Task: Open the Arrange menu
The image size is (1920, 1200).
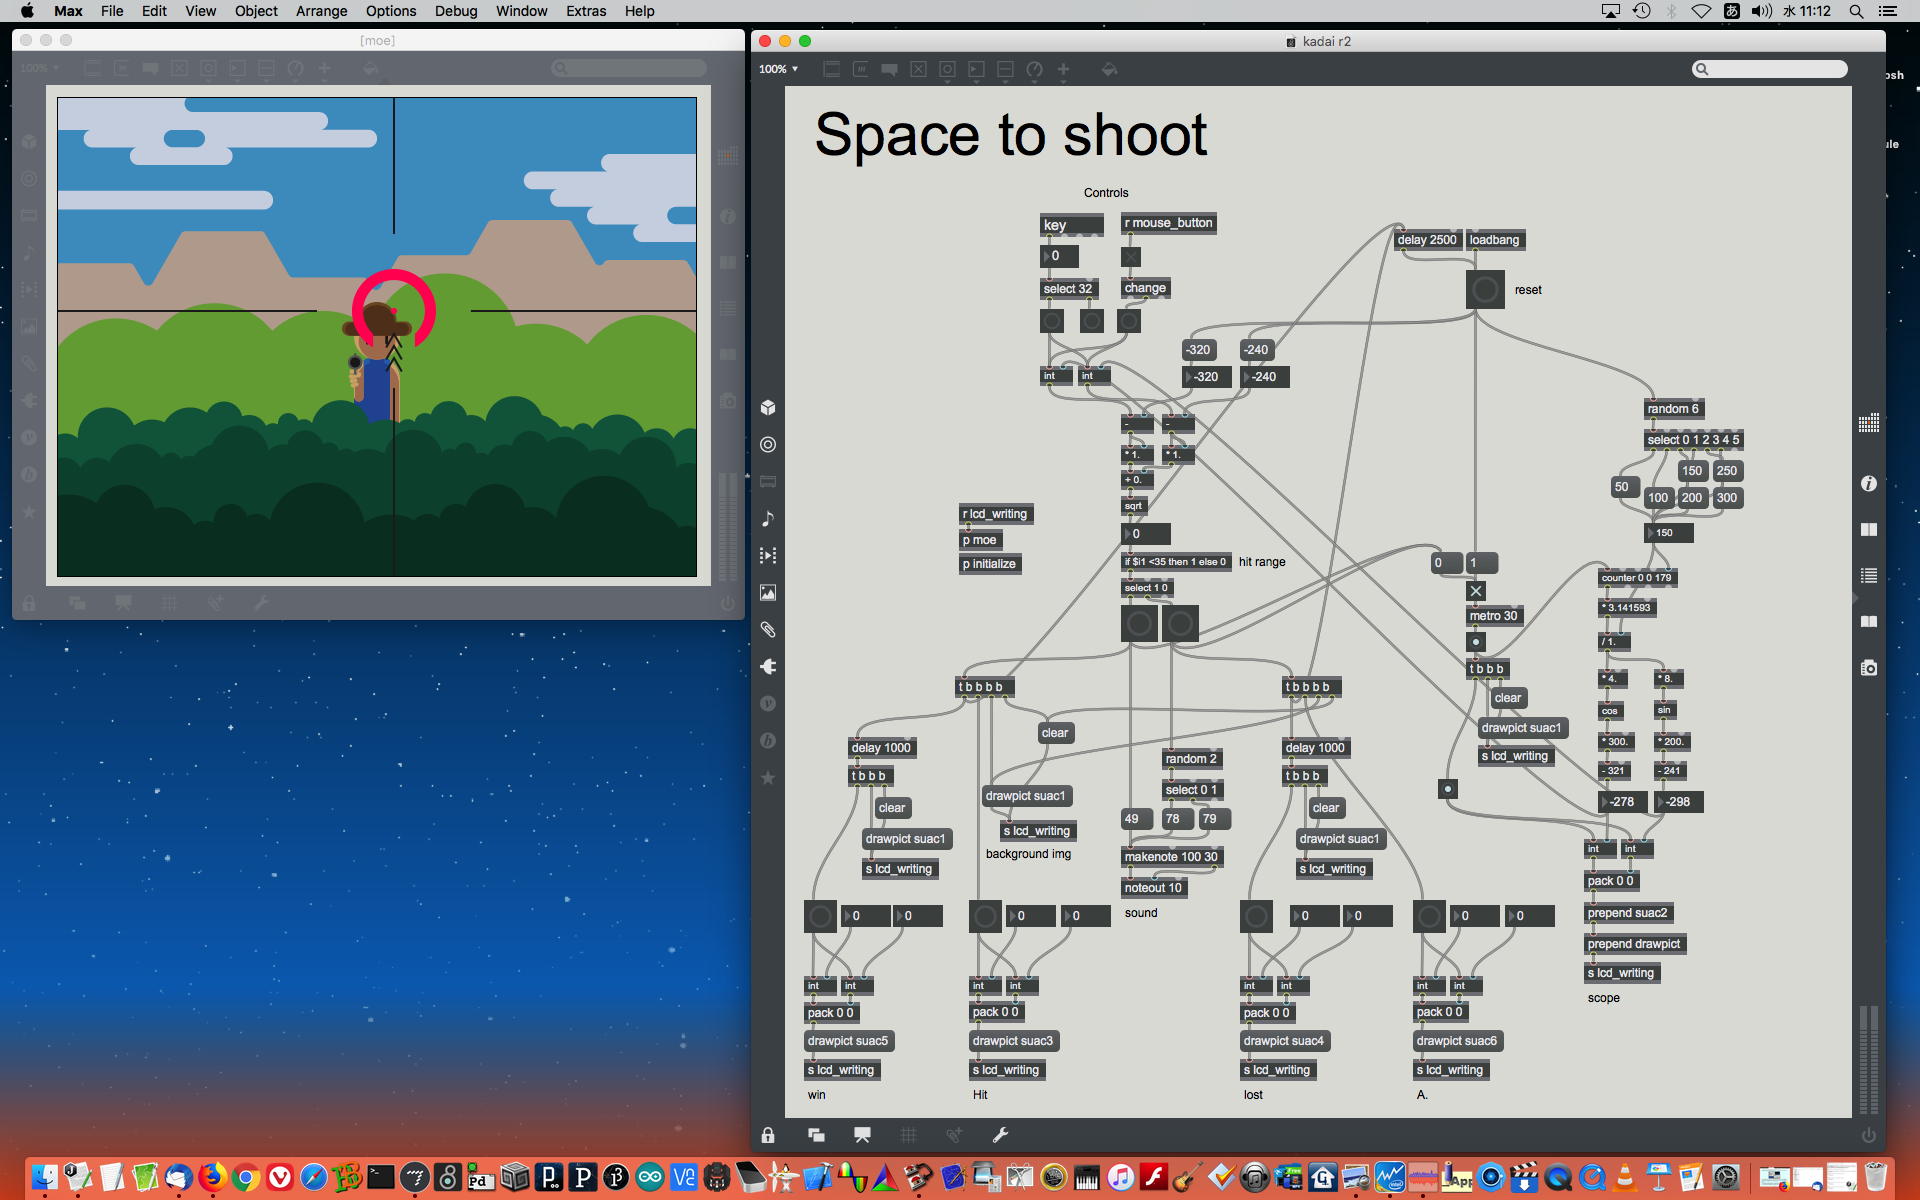Action: pos(321,11)
